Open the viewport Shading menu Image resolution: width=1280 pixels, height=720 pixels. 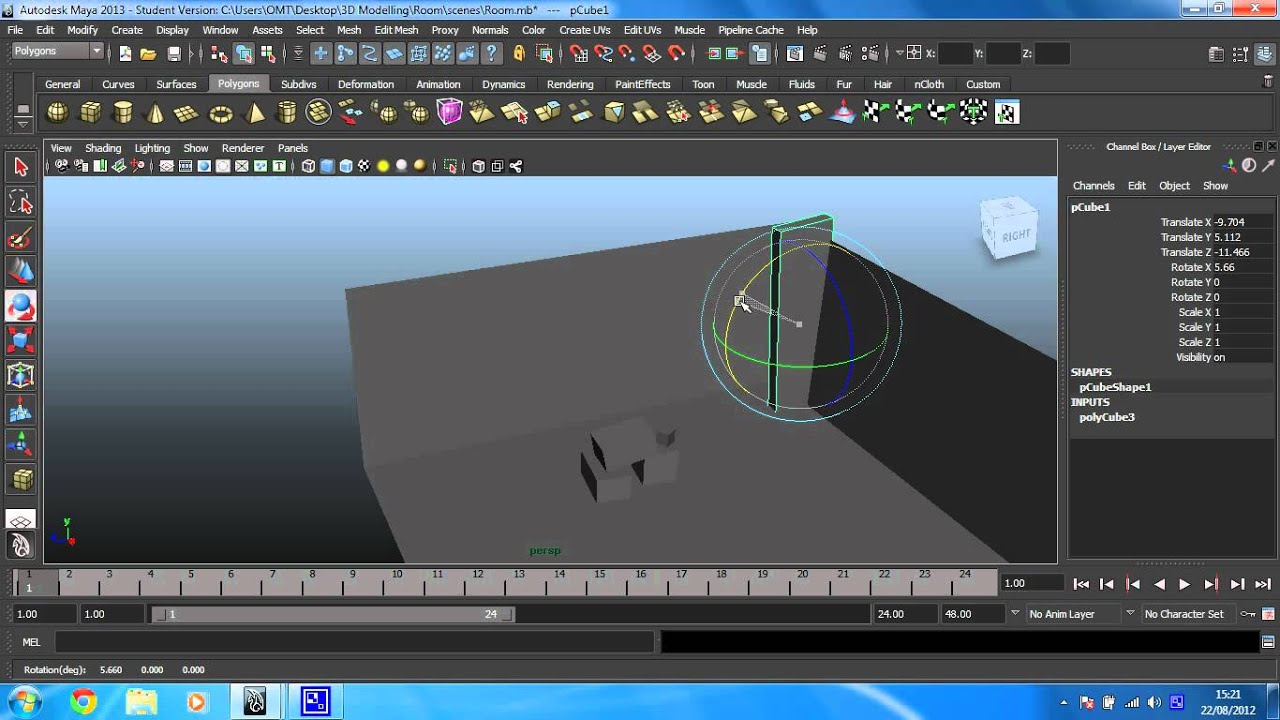pyautogui.click(x=103, y=148)
